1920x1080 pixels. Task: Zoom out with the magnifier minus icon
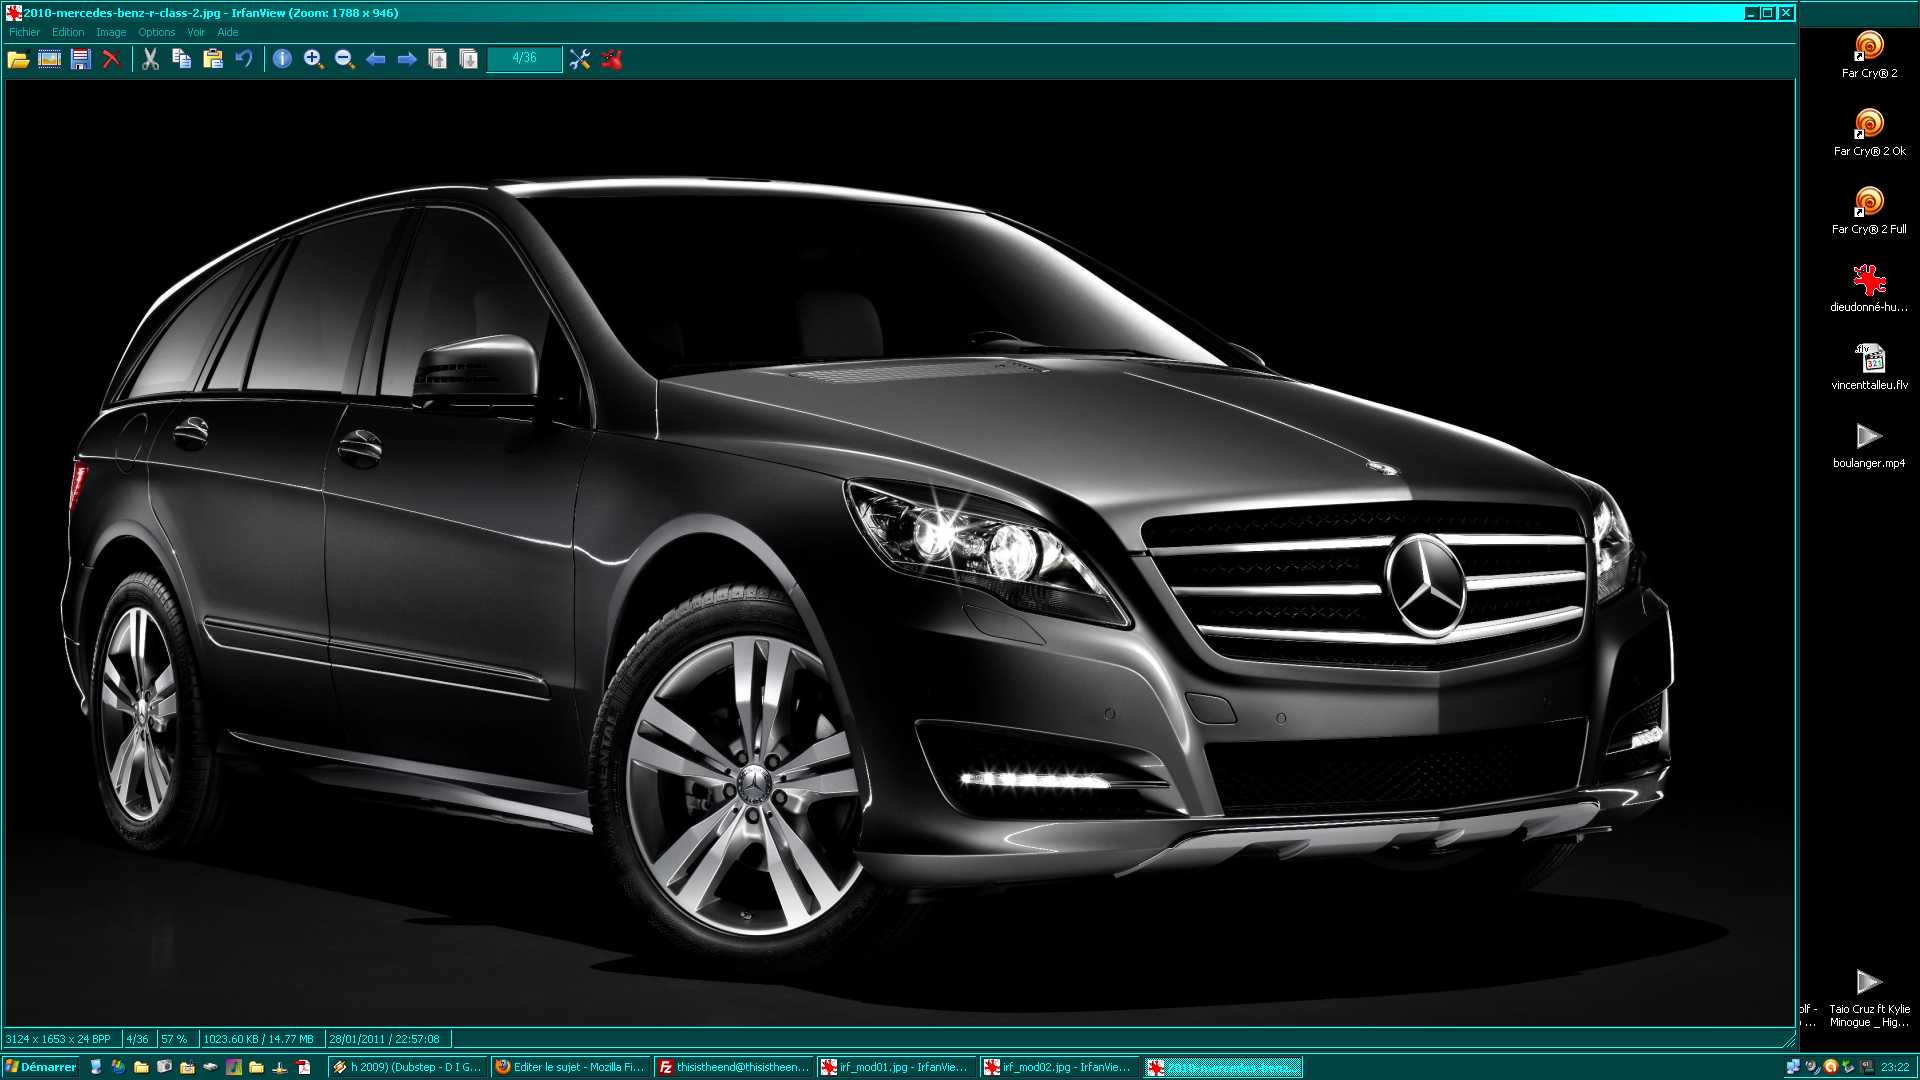344,59
